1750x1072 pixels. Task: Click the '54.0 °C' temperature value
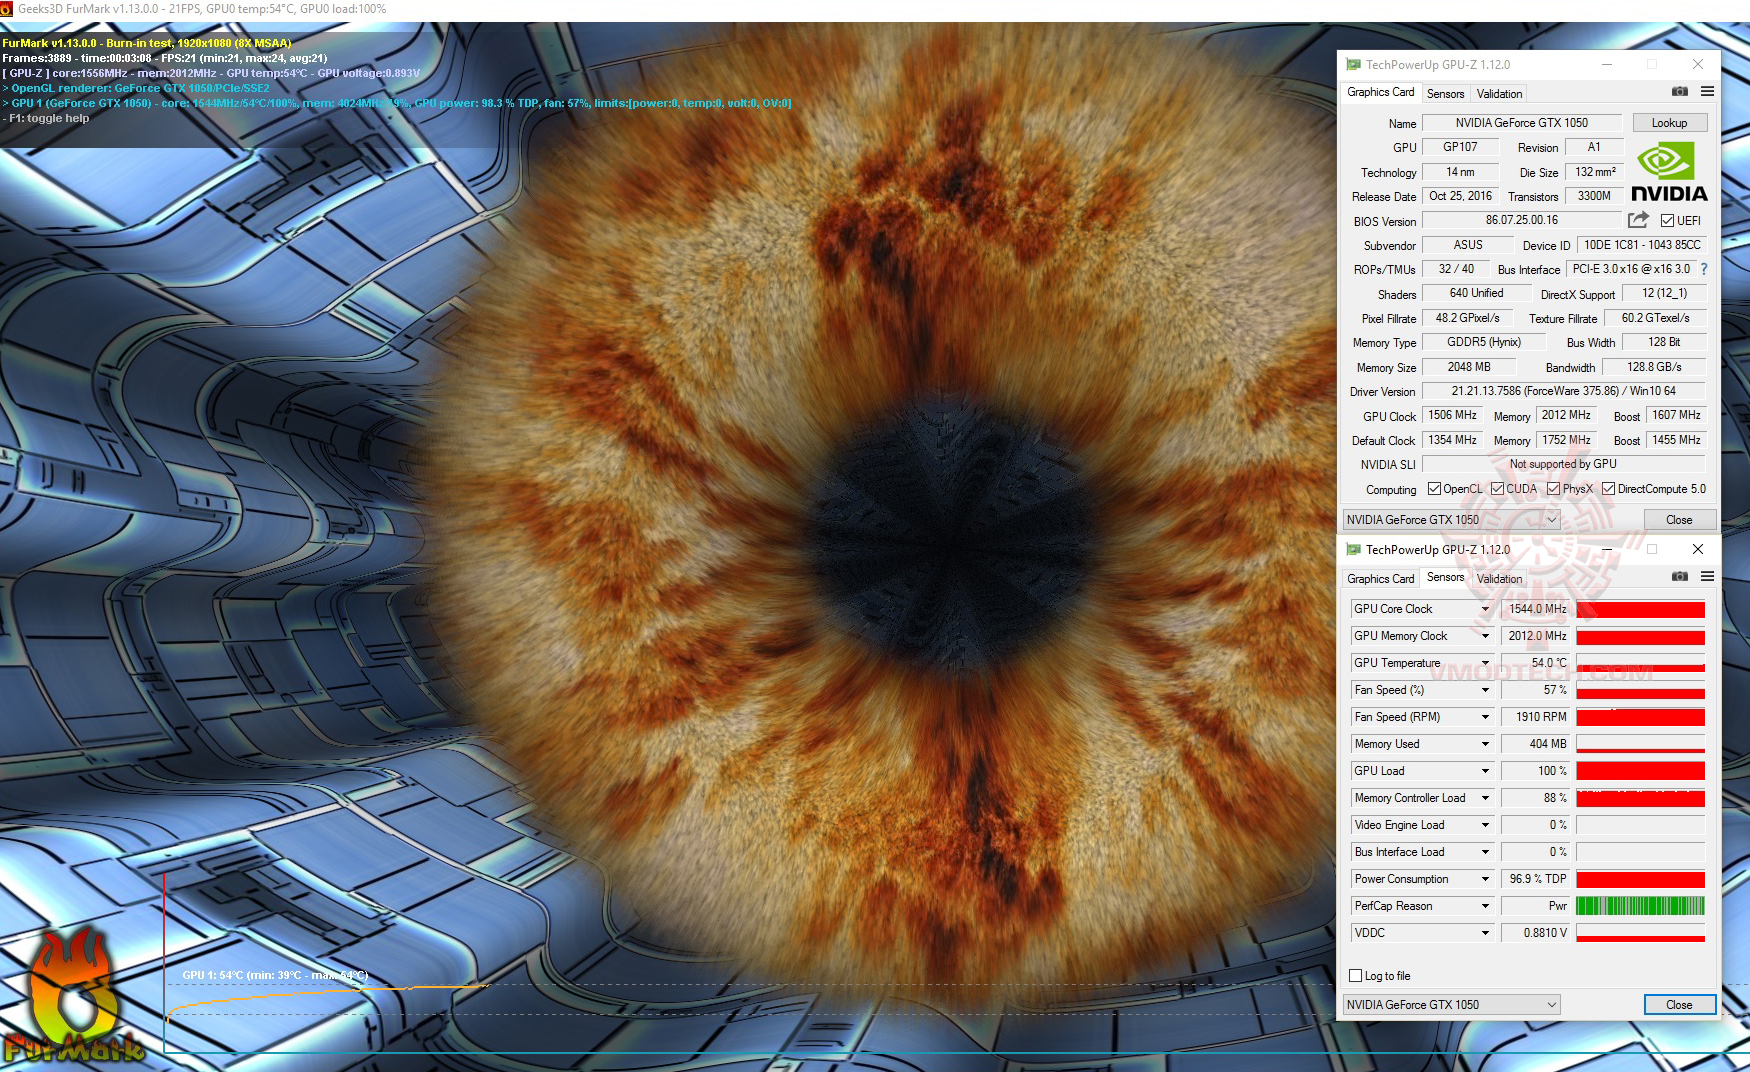point(1536,663)
